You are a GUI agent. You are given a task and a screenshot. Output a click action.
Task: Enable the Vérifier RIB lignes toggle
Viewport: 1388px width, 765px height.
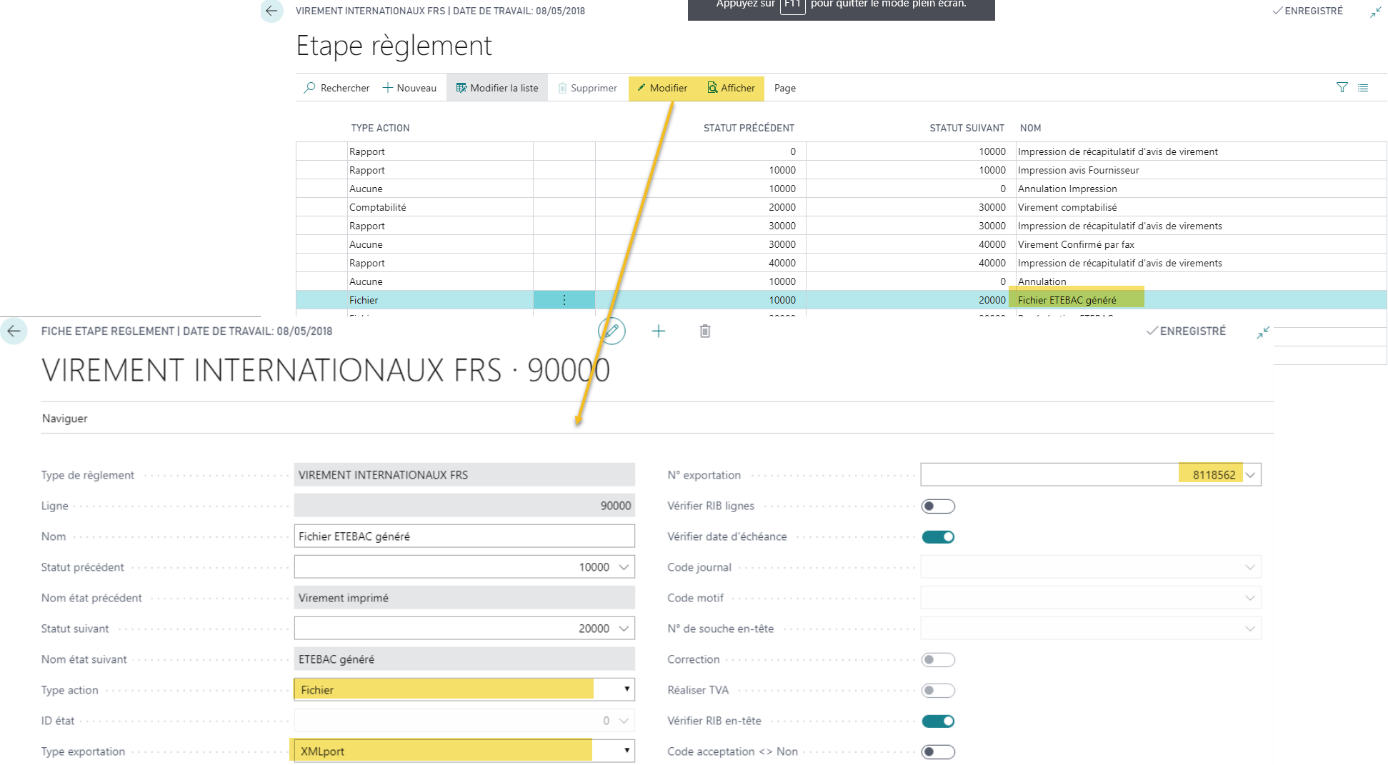938,506
